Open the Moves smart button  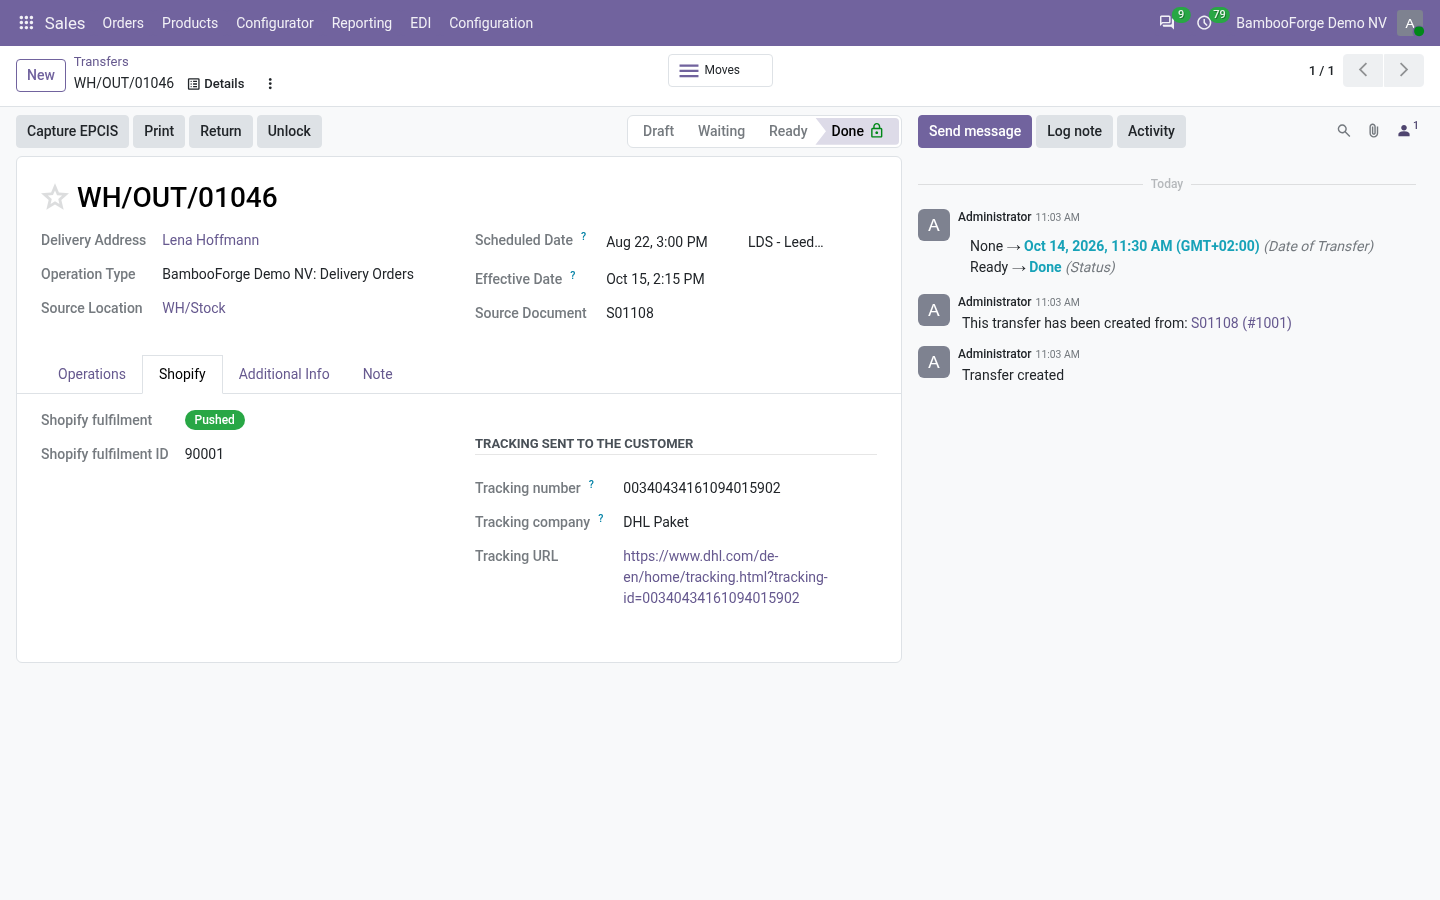(720, 70)
